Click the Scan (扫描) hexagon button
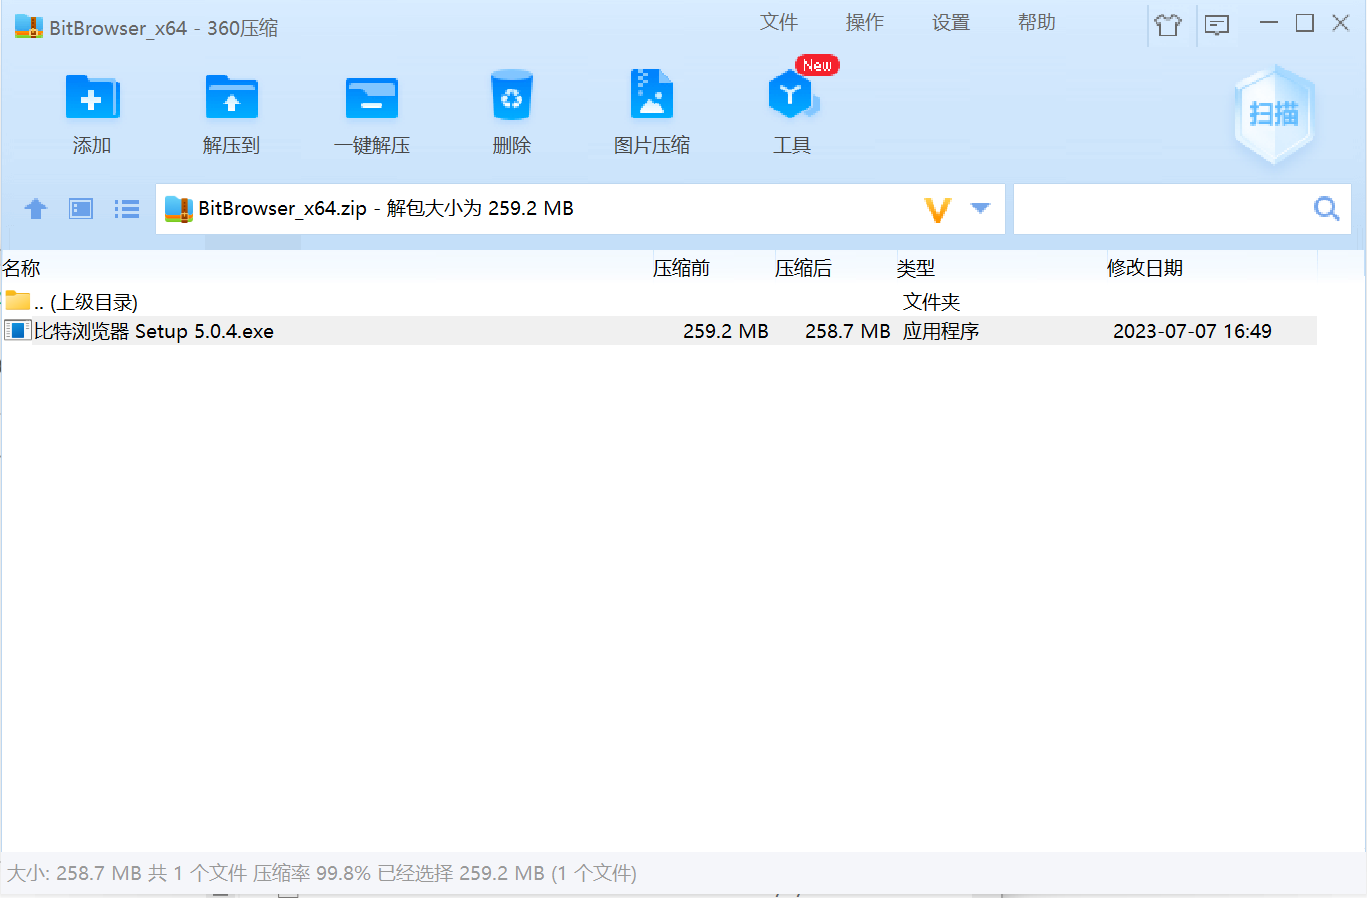Image resolution: width=1367 pixels, height=898 pixels. coord(1273,114)
